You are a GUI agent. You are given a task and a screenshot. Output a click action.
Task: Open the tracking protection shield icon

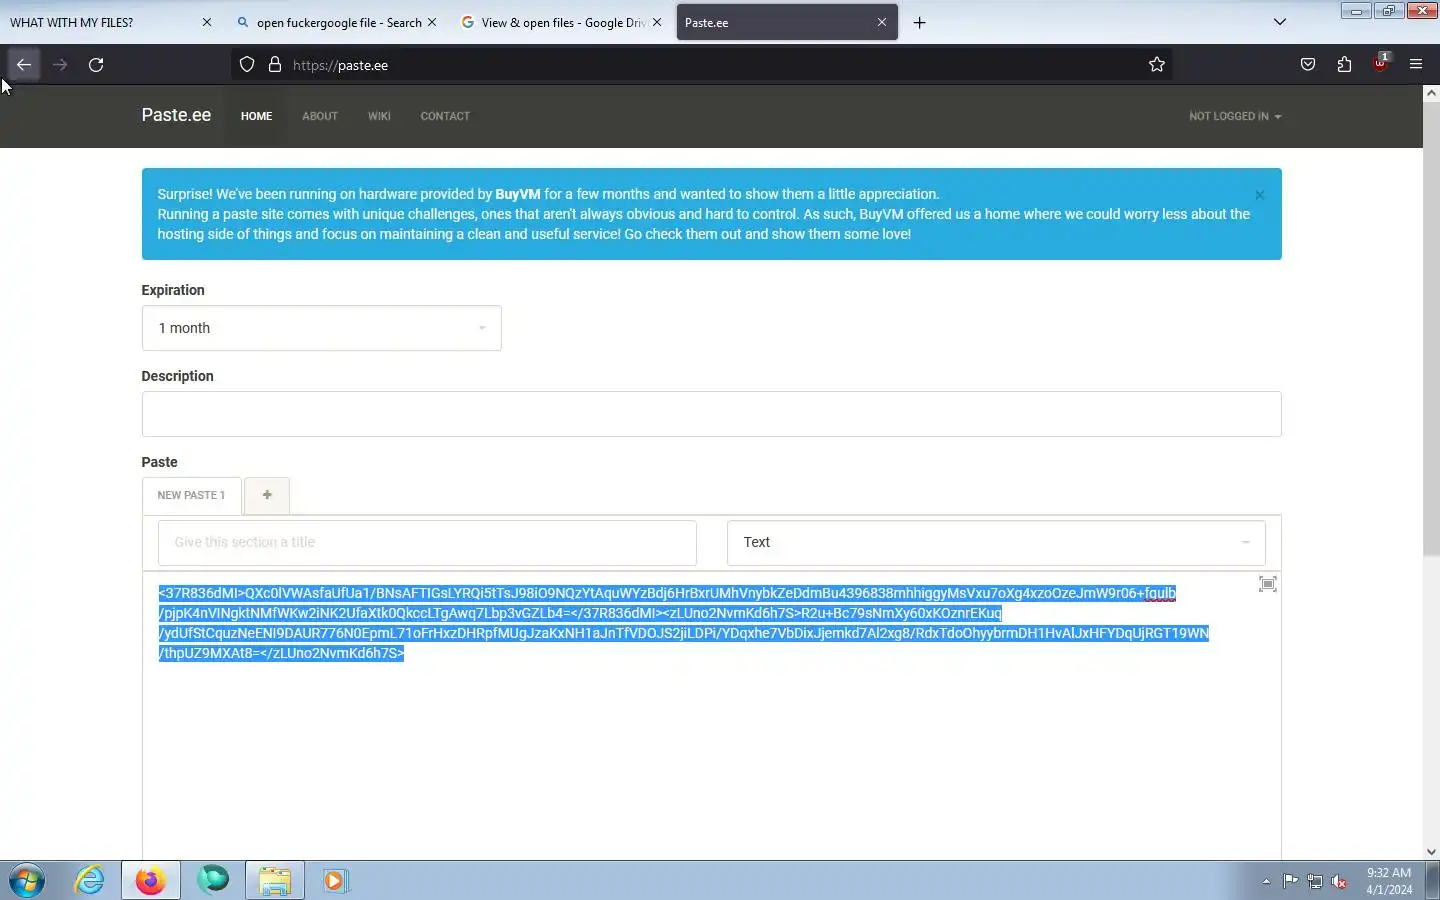point(247,65)
